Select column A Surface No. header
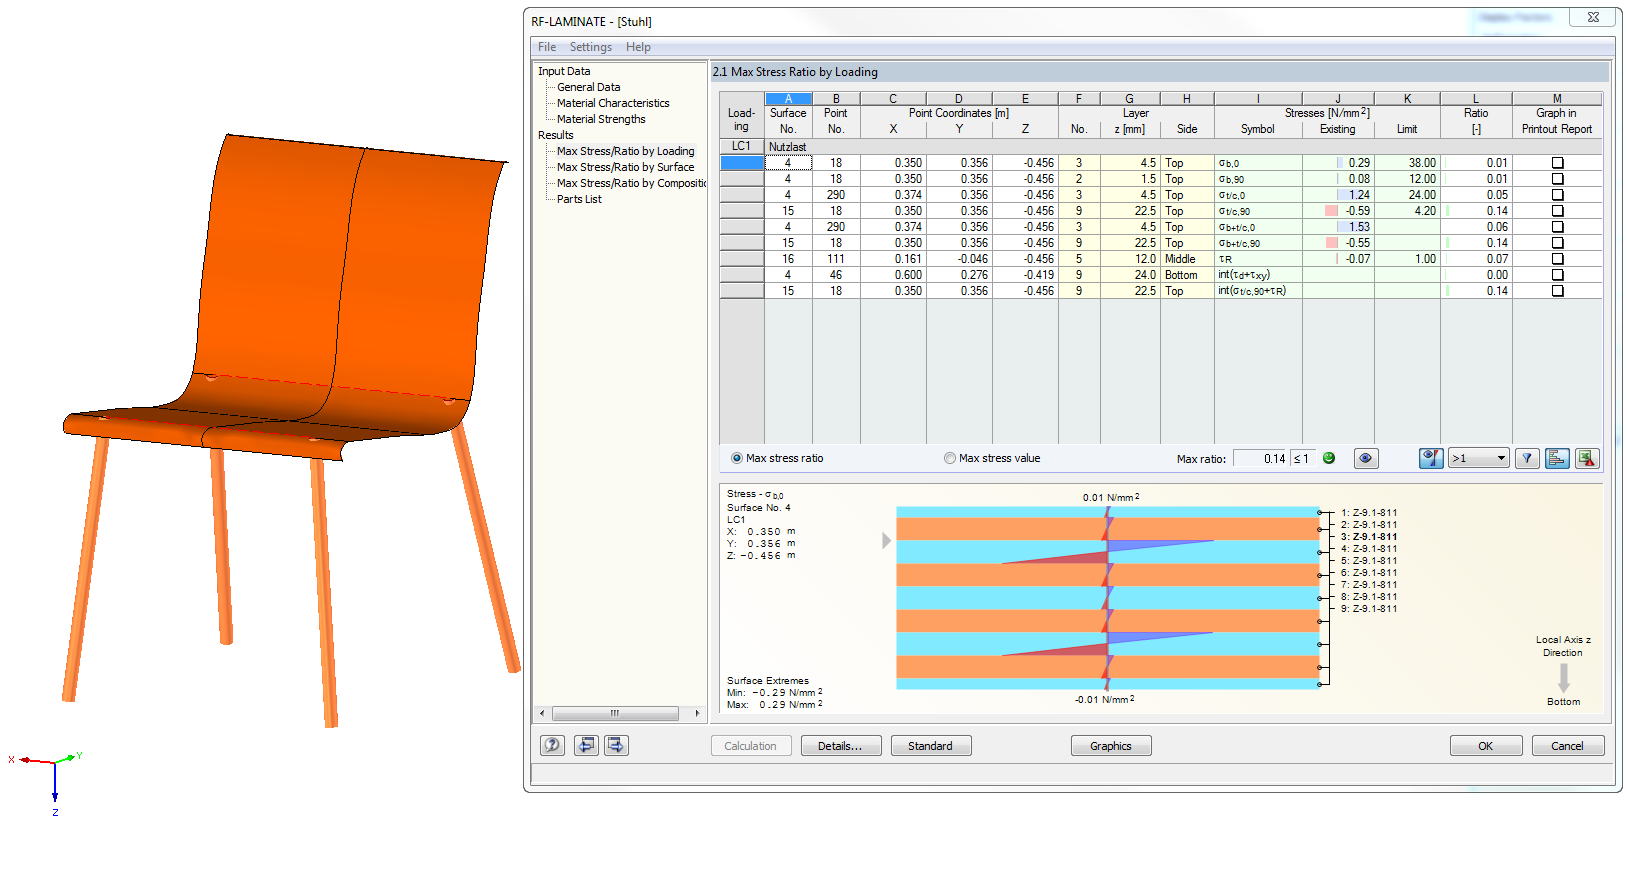Screen dimensions: 1627x893 788,98
